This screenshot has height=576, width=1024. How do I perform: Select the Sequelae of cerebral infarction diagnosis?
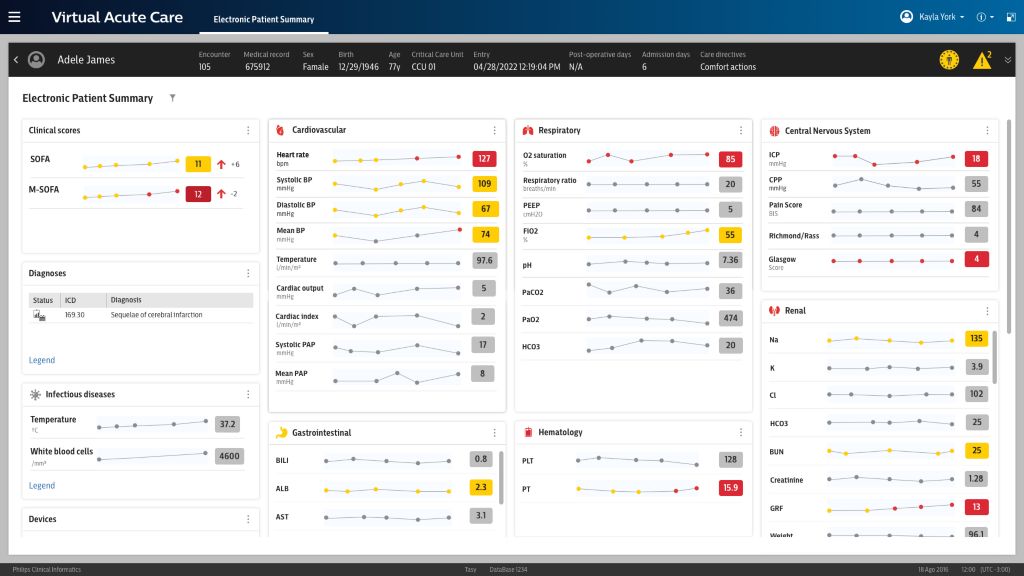pos(156,315)
